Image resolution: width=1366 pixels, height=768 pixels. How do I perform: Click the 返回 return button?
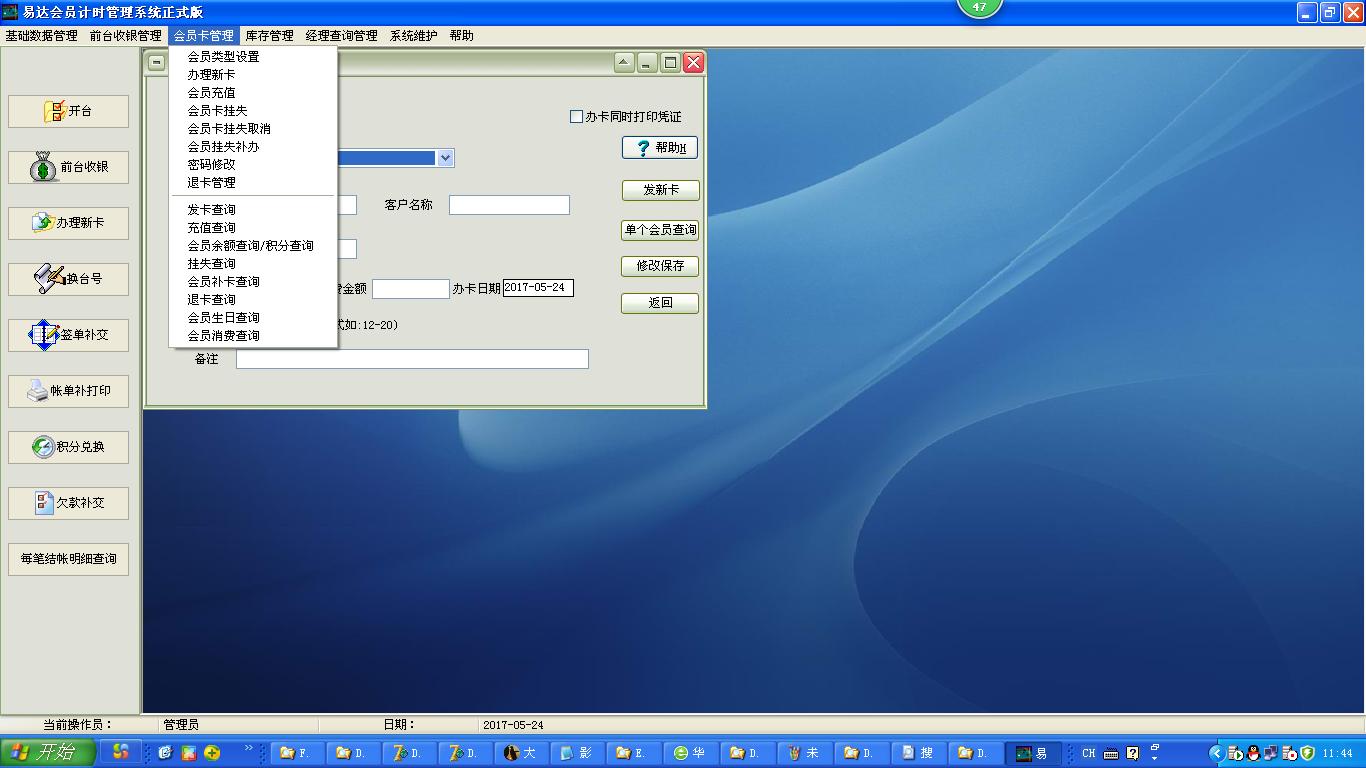660,303
